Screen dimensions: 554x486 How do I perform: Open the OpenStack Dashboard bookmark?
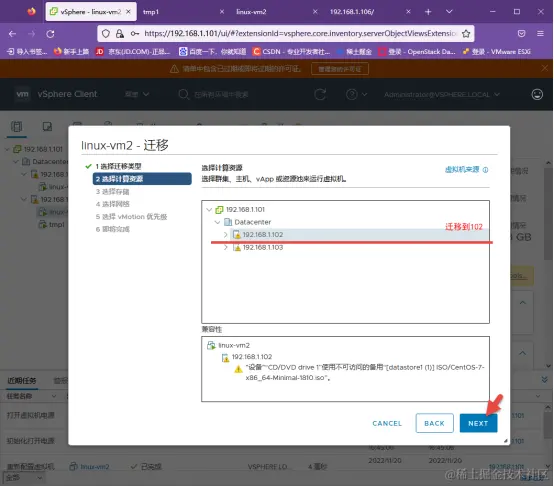pyautogui.click(x=417, y=52)
